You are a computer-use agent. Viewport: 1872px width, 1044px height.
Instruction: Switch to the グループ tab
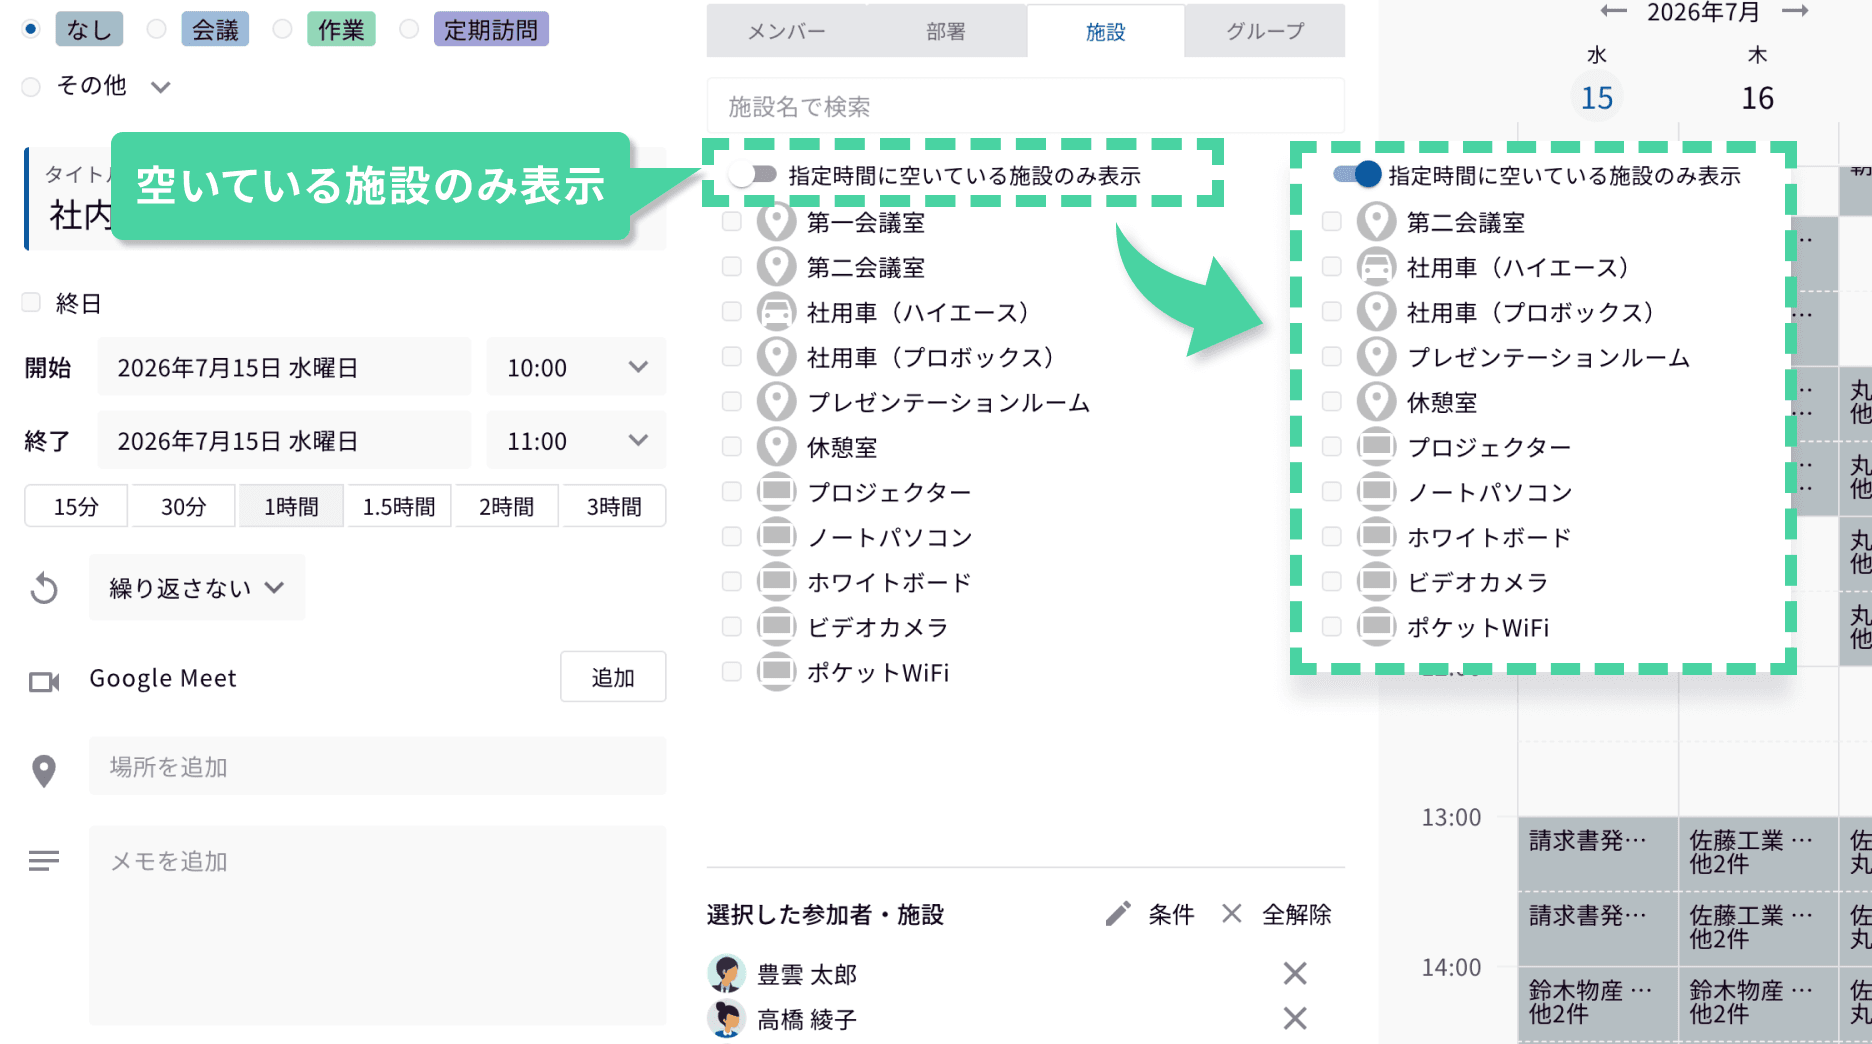coord(1265,31)
